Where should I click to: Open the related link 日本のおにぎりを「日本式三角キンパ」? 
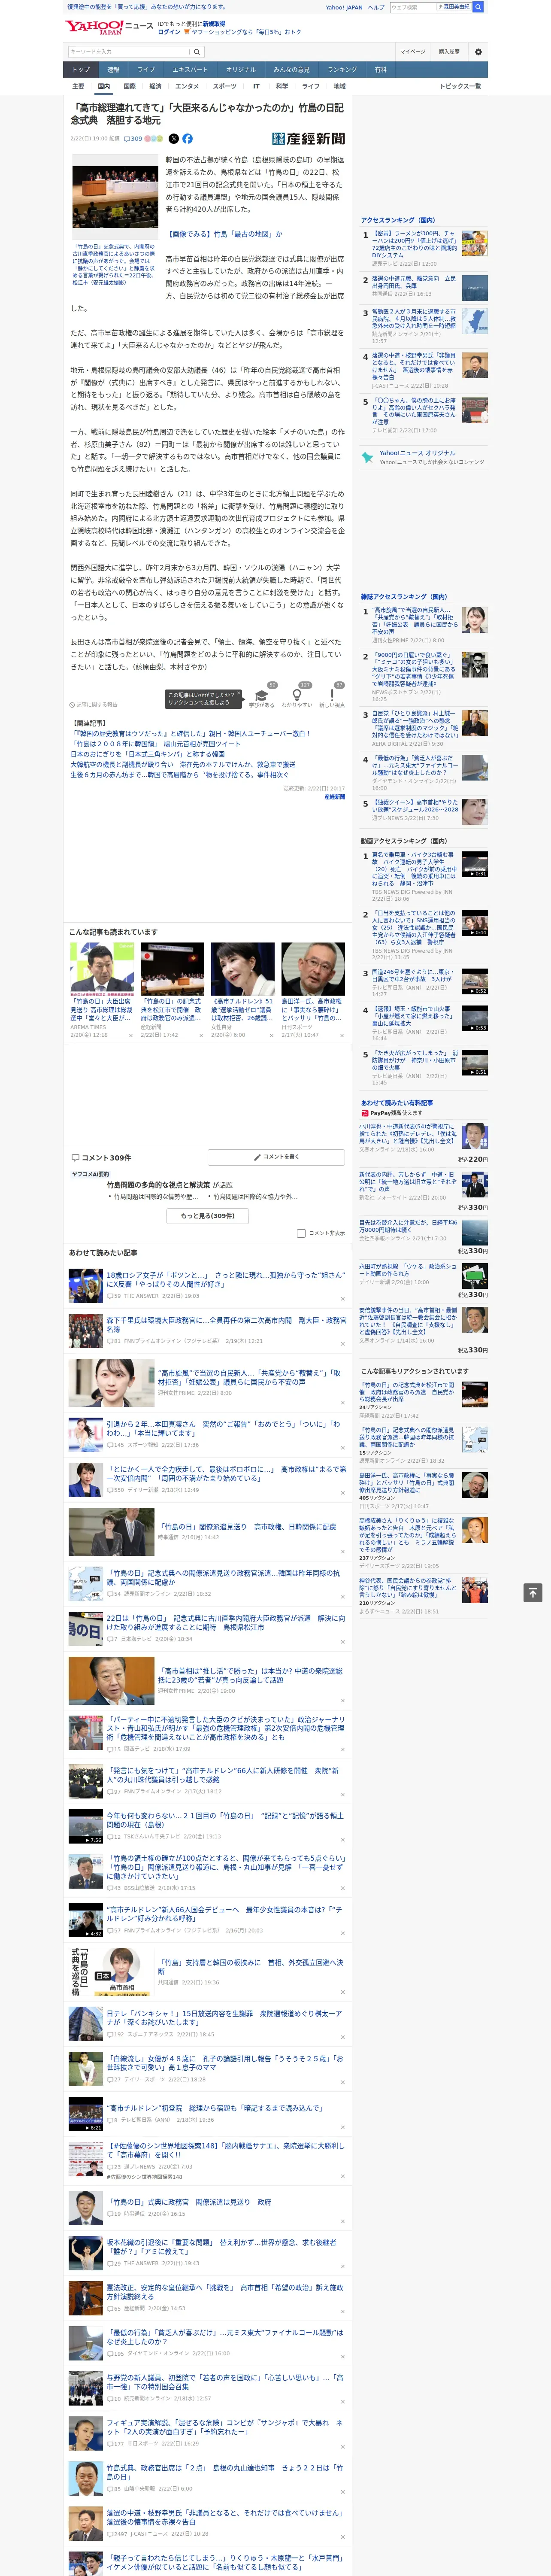click(x=148, y=754)
